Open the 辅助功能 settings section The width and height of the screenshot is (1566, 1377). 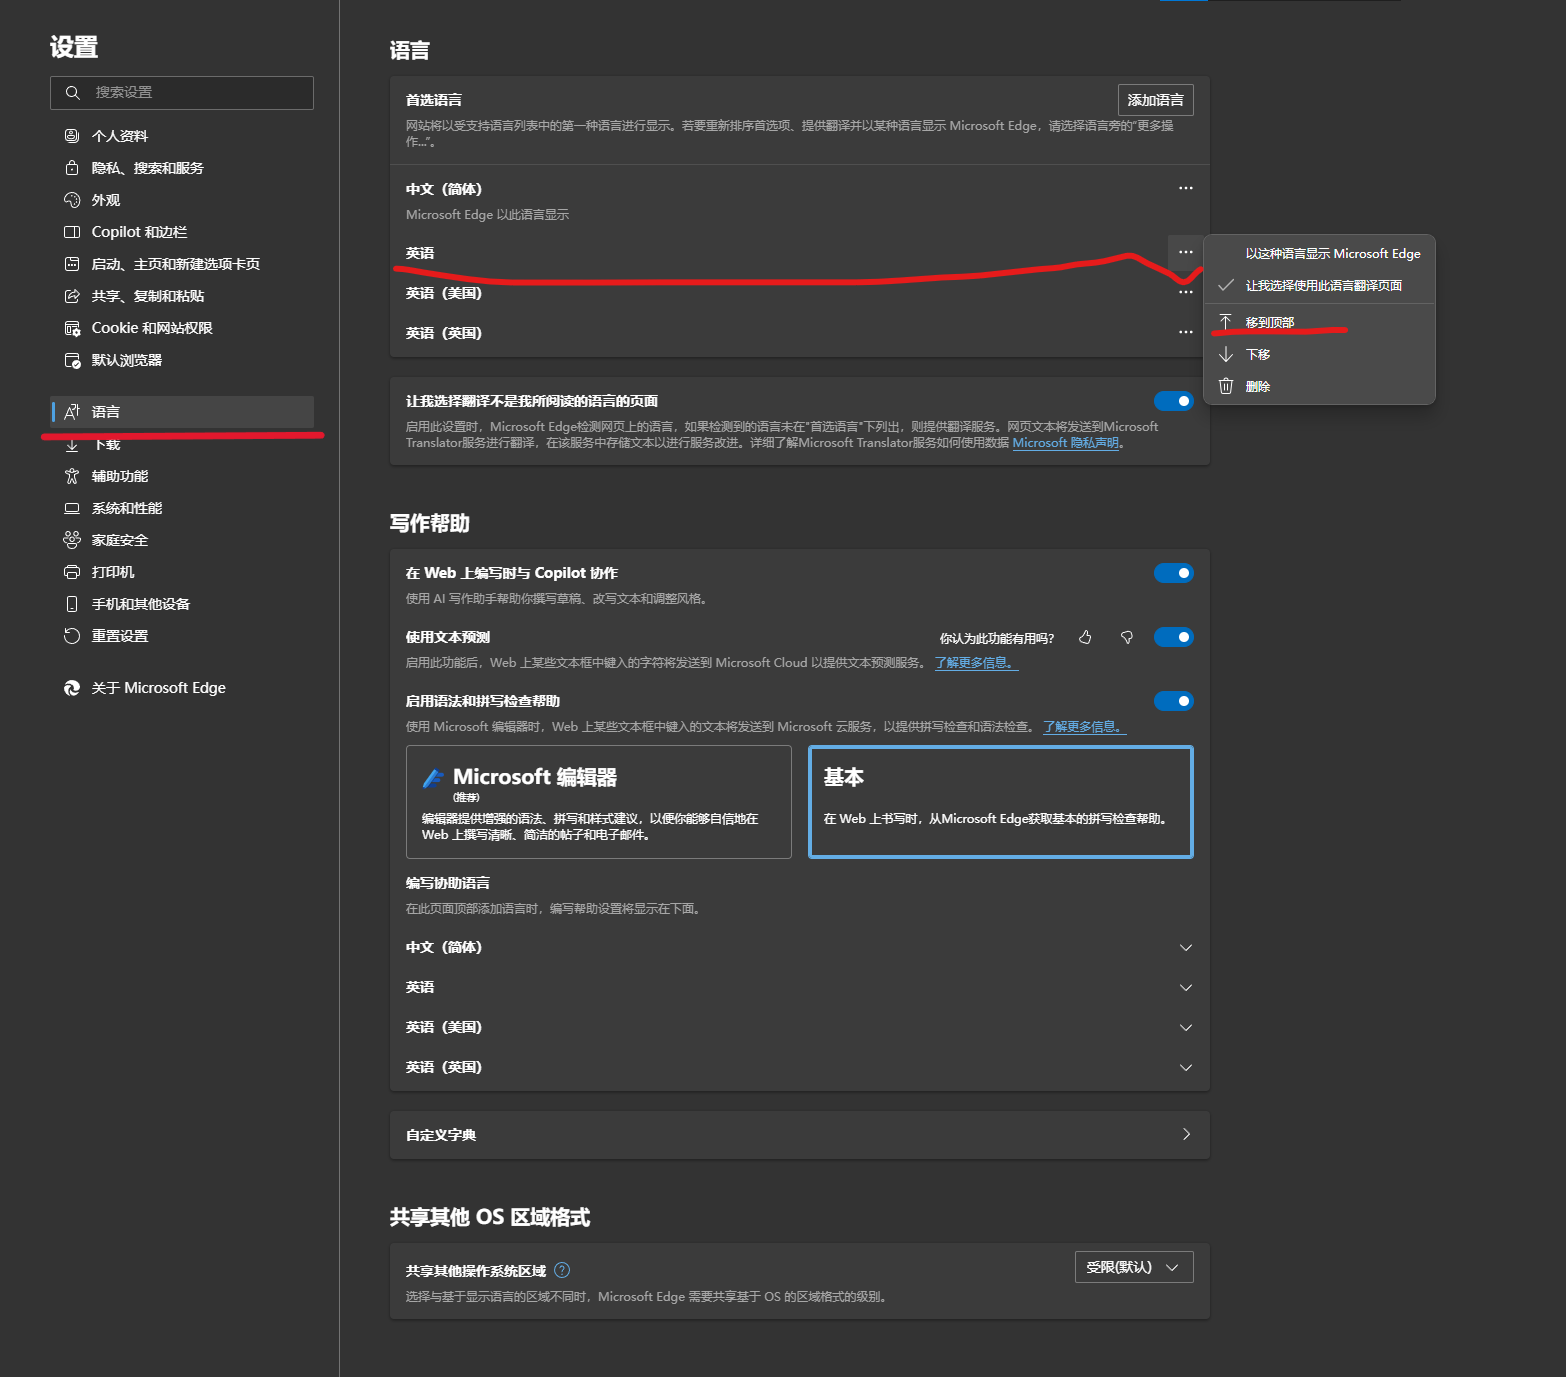point(182,476)
